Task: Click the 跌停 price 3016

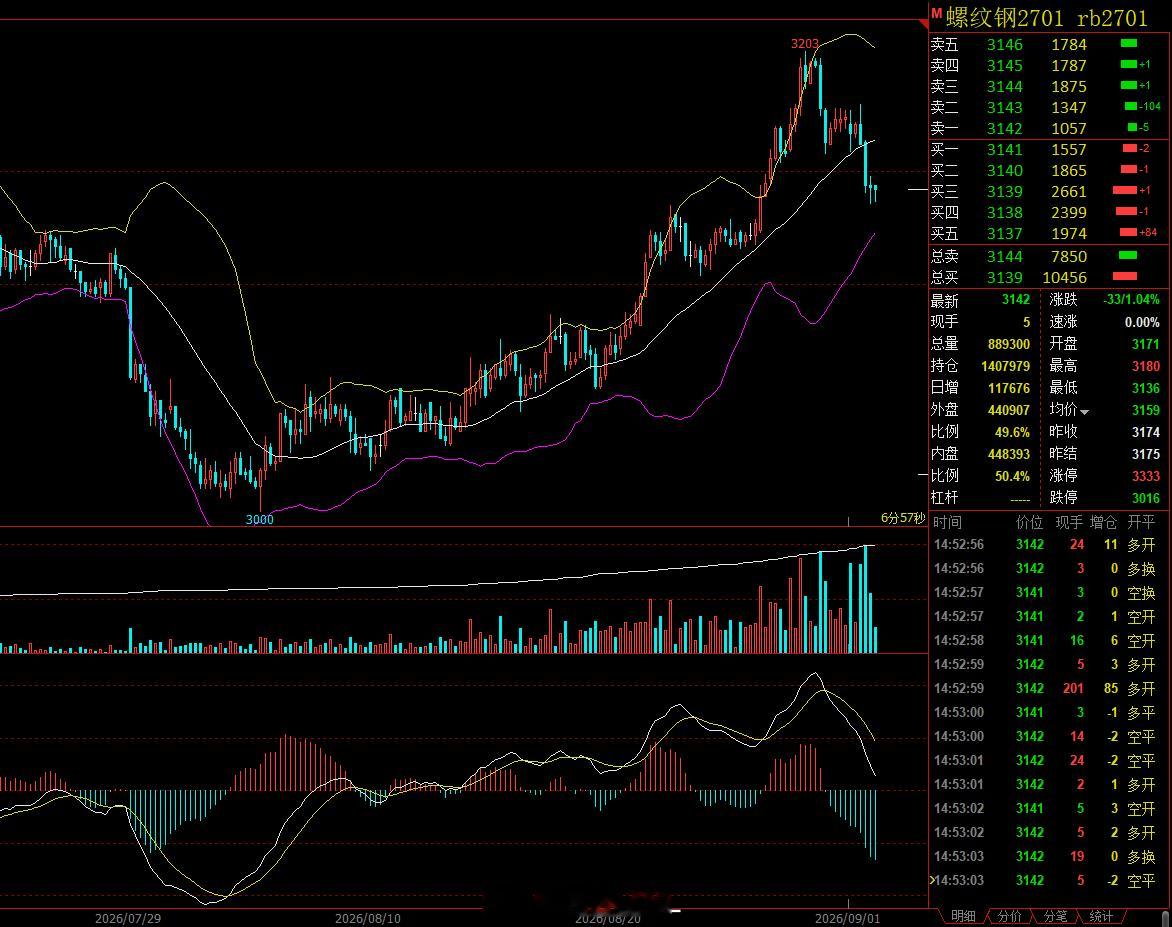Action: (x=1146, y=499)
